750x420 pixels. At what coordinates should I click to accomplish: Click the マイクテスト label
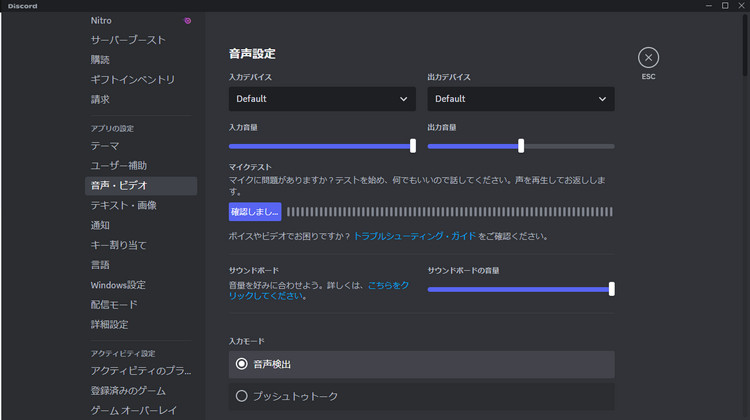tap(250, 167)
